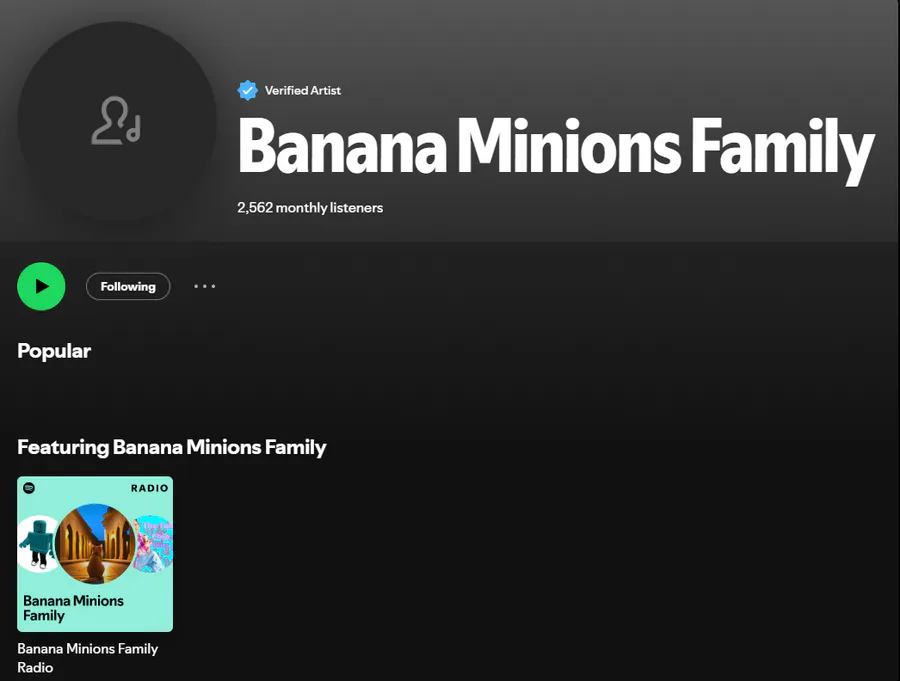Viewport: 900px width, 681px height.
Task: Click the Popular section heading
Action: (54, 351)
